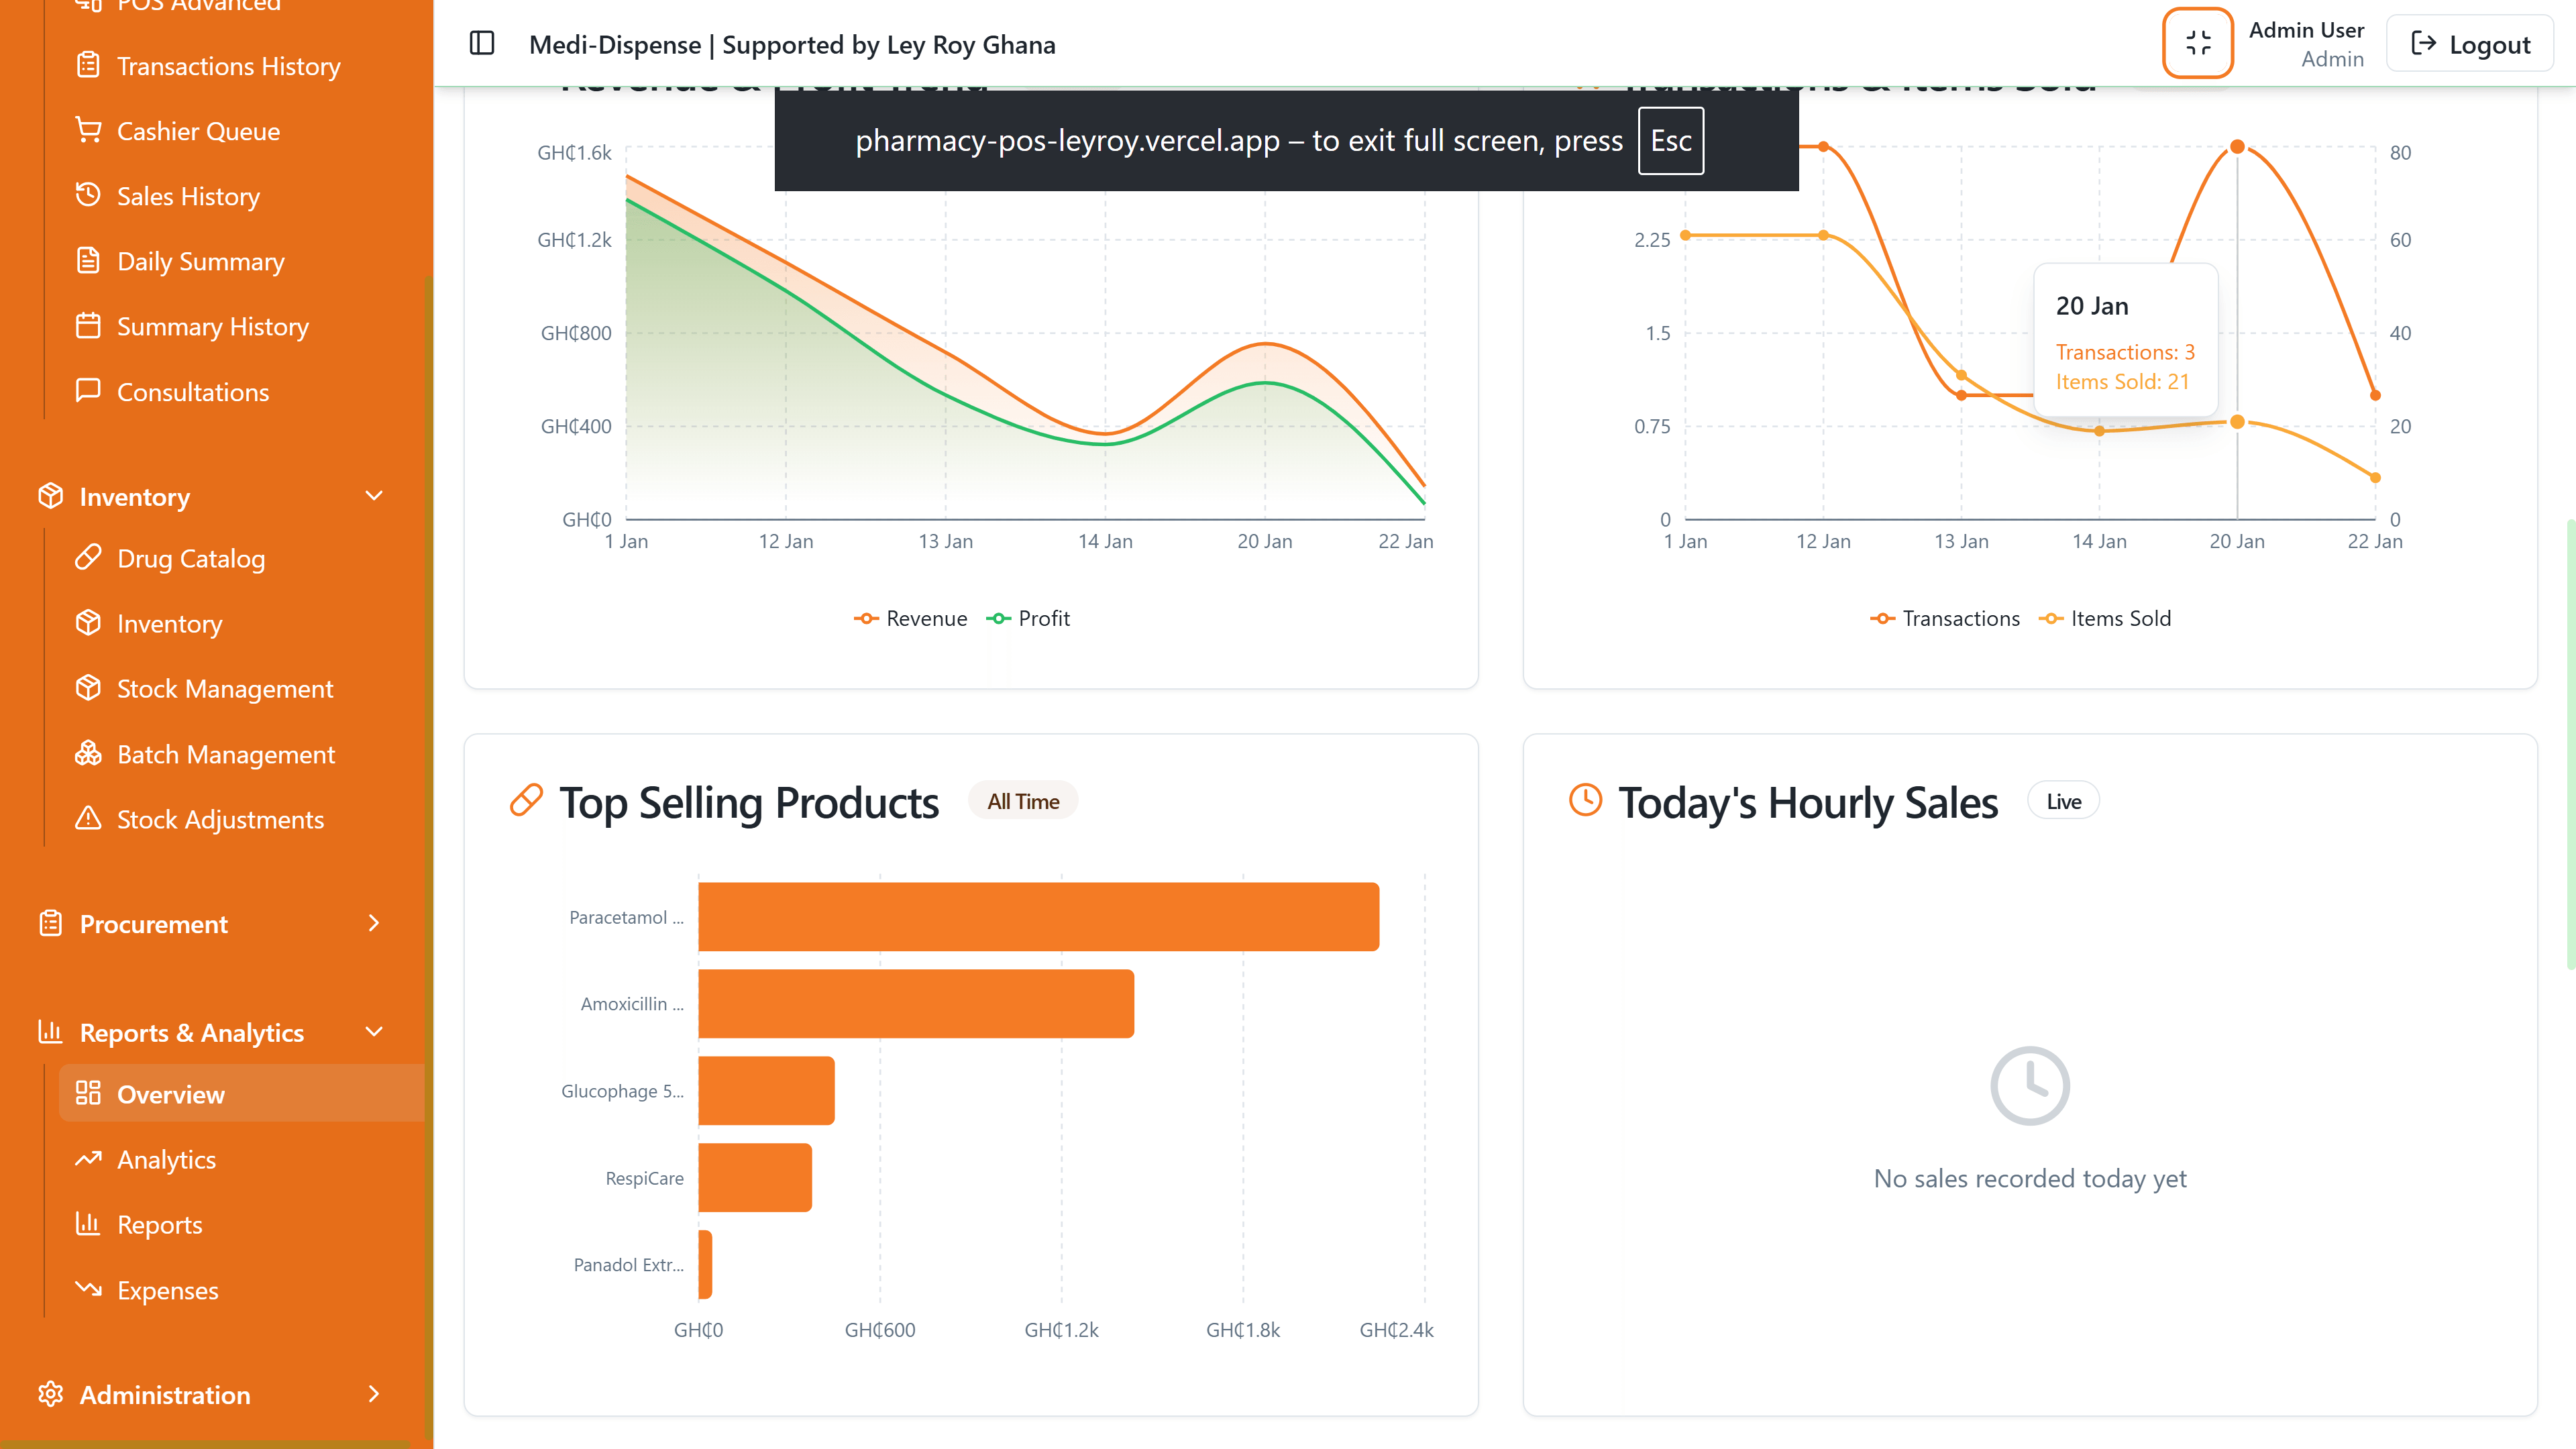Click the Cashier Queue cart icon
The width and height of the screenshot is (2576, 1449).
88,131
